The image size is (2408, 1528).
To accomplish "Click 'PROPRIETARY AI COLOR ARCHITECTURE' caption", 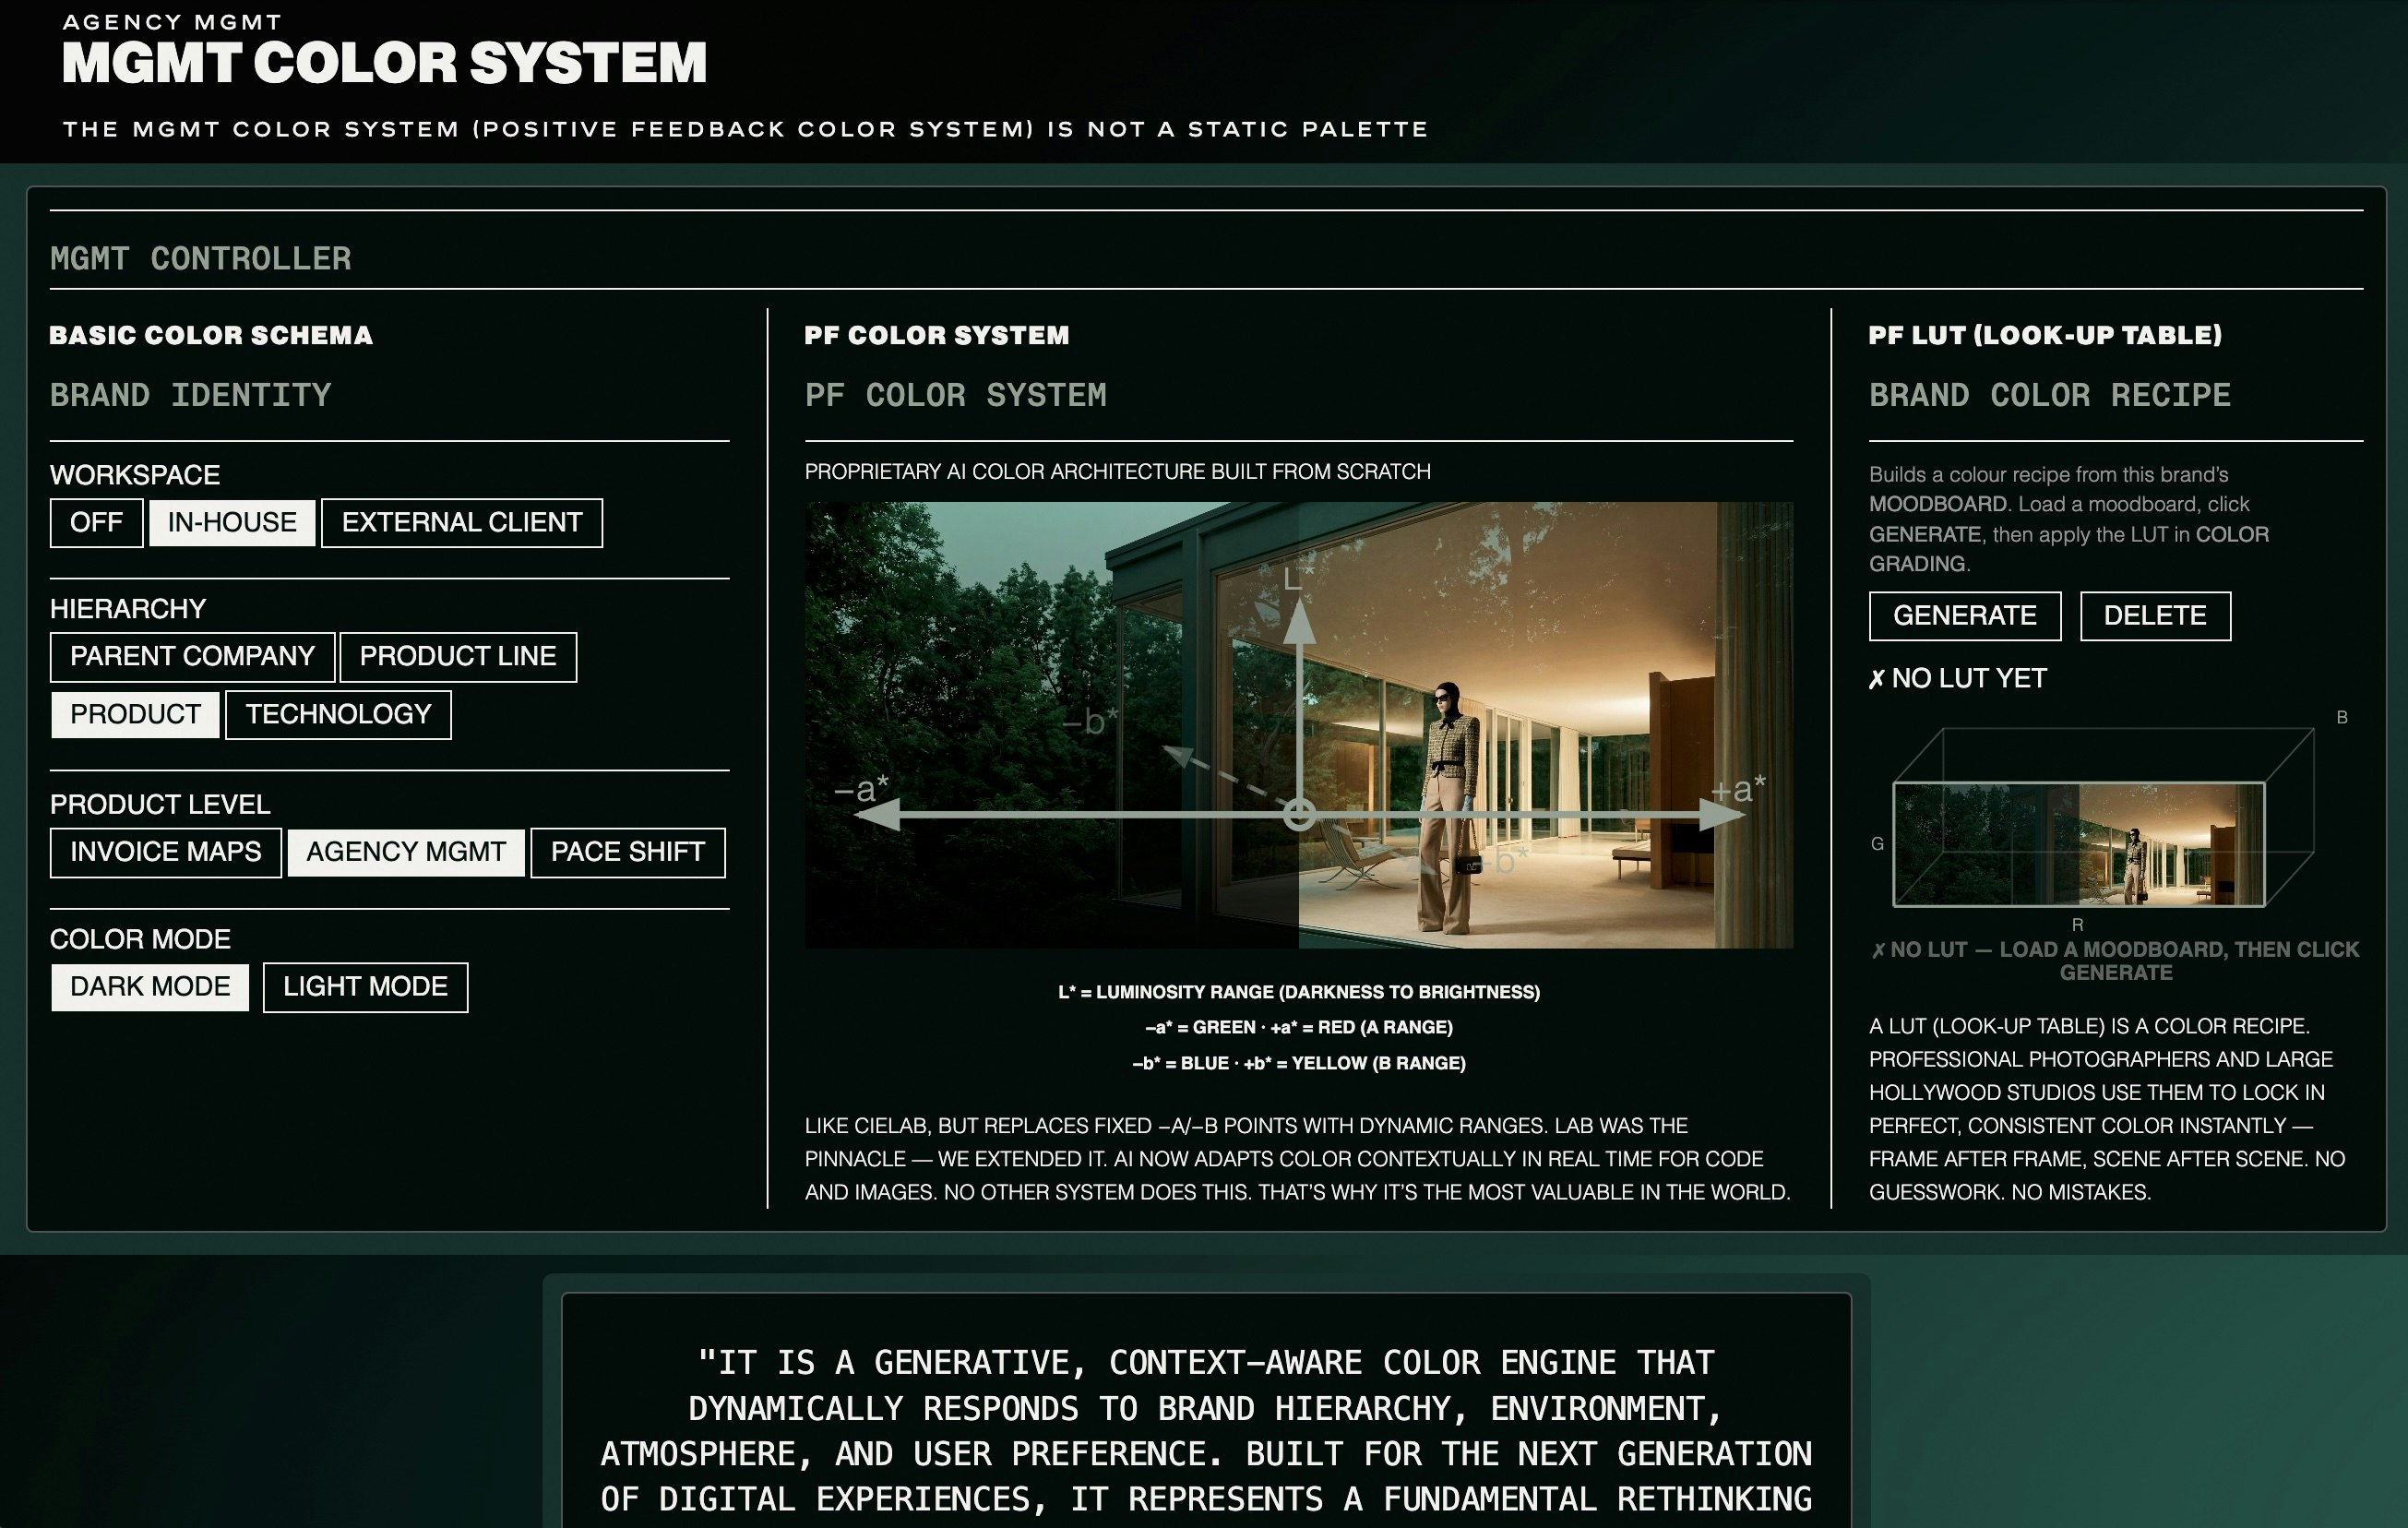I will coord(1118,471).
